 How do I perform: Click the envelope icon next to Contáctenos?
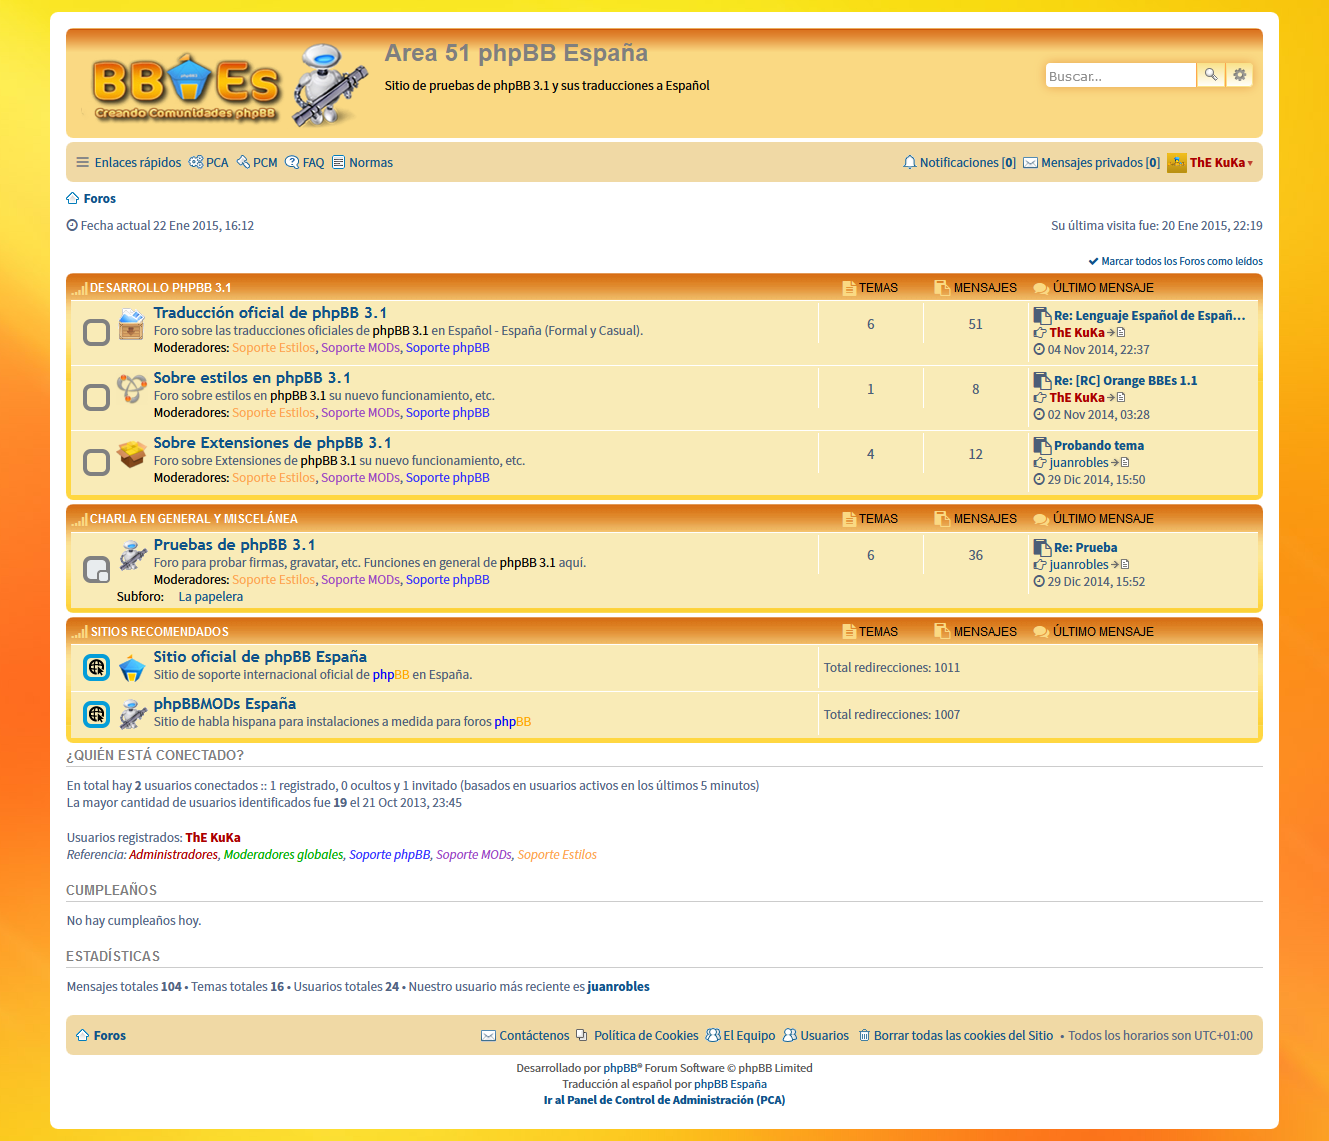tap(488, 1035)
